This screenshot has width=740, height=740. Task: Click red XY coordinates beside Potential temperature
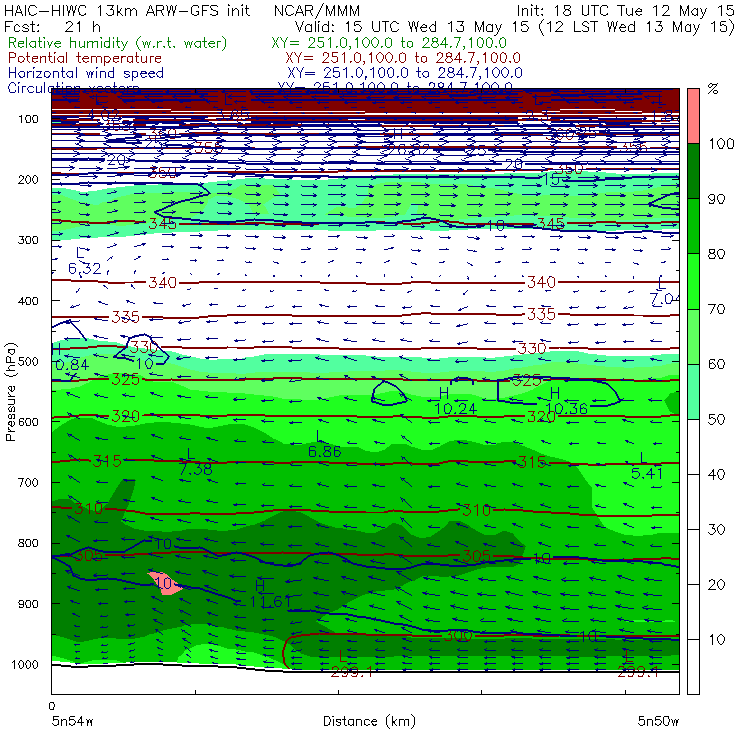pyautogui.click(x=403, y=58)
